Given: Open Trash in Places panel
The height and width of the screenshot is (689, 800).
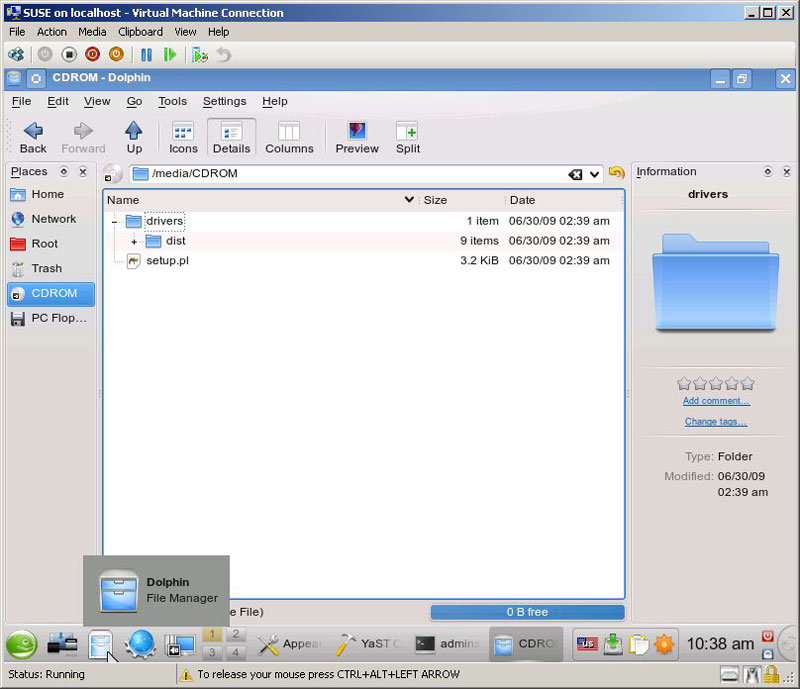Looking at the screenshot, I should point(51,268).
